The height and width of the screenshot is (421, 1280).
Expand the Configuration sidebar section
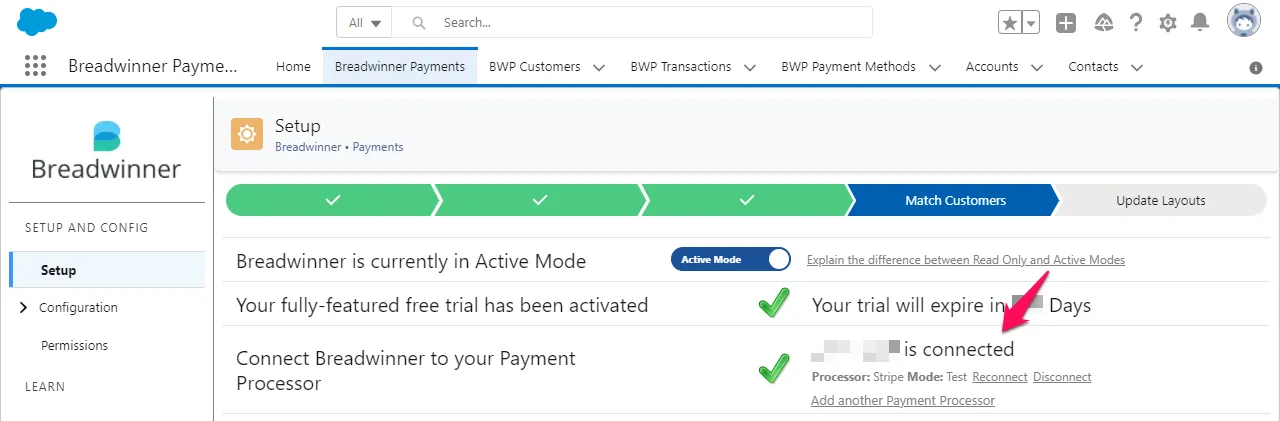[23, 308]
